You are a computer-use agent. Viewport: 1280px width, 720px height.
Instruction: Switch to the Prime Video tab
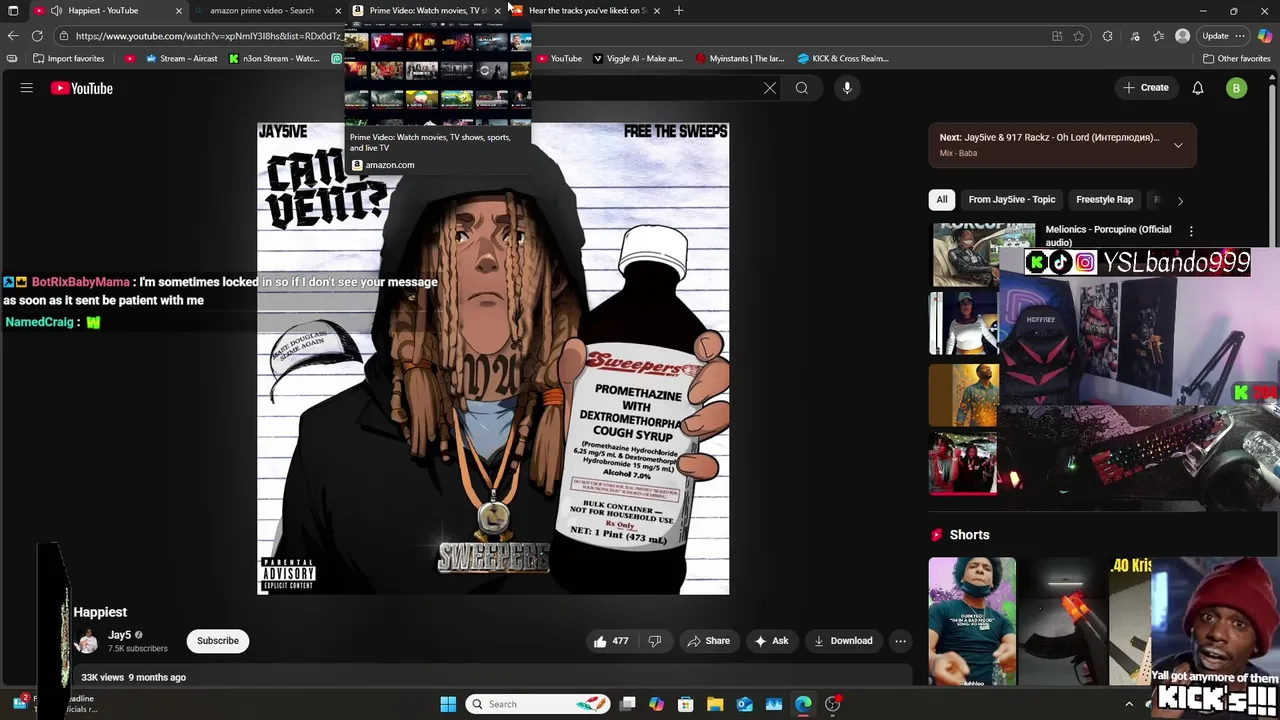coord(427,11)
